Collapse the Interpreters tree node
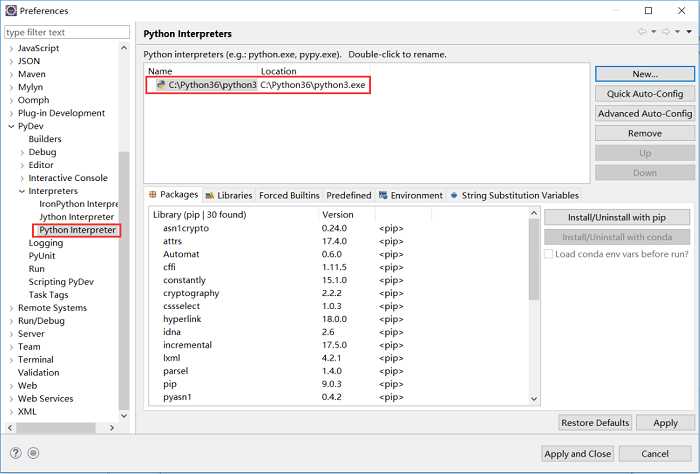Image resolution: width=700 pixels, height=474 pixels. [22, 191]
